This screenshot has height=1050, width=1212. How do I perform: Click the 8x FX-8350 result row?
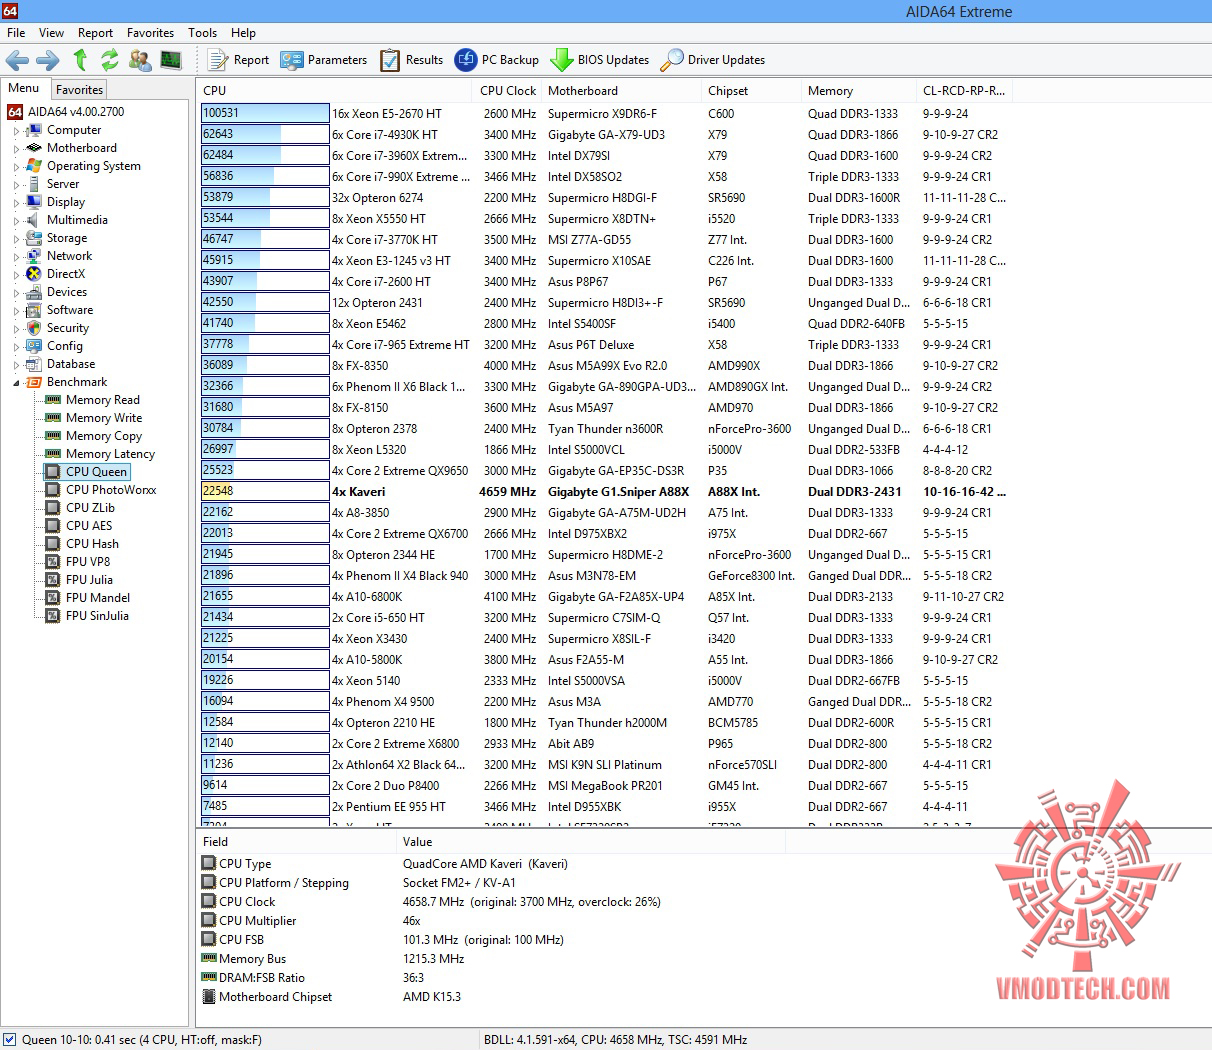pyautogui.click(x=606, y=366)
